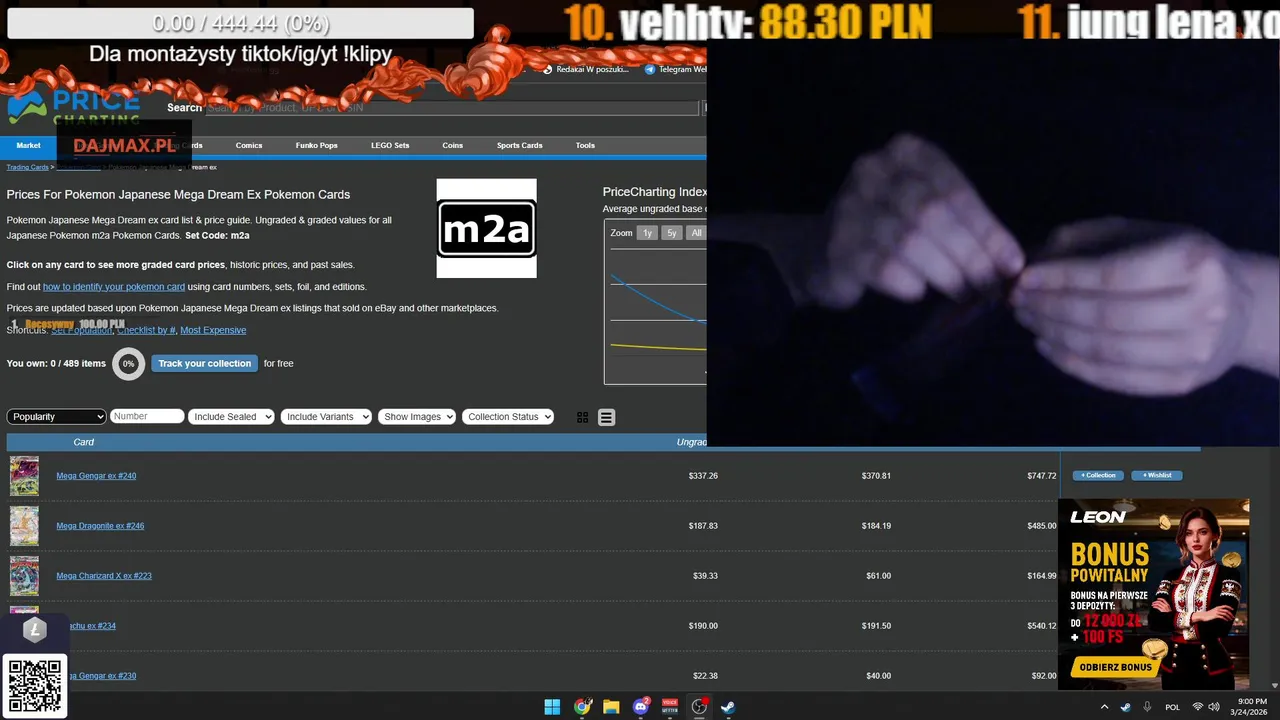Select $164.99 Mega Charizard price
Image resolution: width=1280 pixels, height=720 pixels.
click(1041, 576)
